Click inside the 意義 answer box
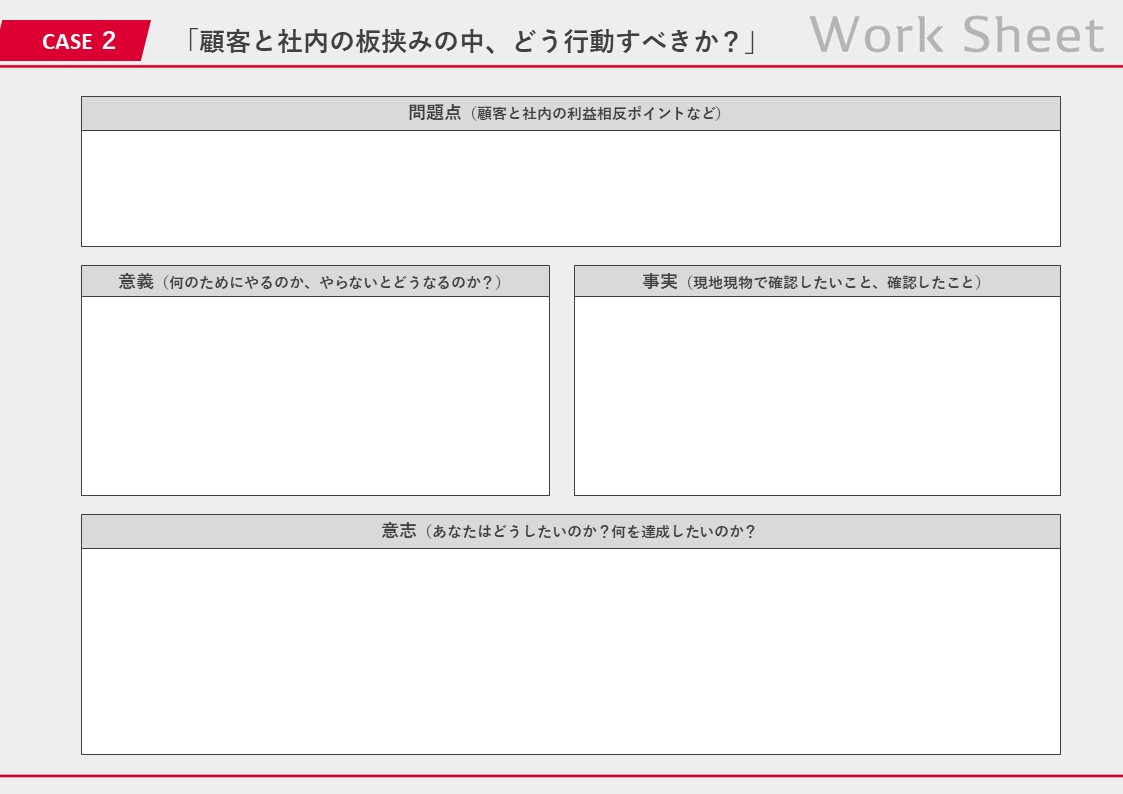Image resolution: width=1123 pixels, height=794 pixels. coord(315,395)
